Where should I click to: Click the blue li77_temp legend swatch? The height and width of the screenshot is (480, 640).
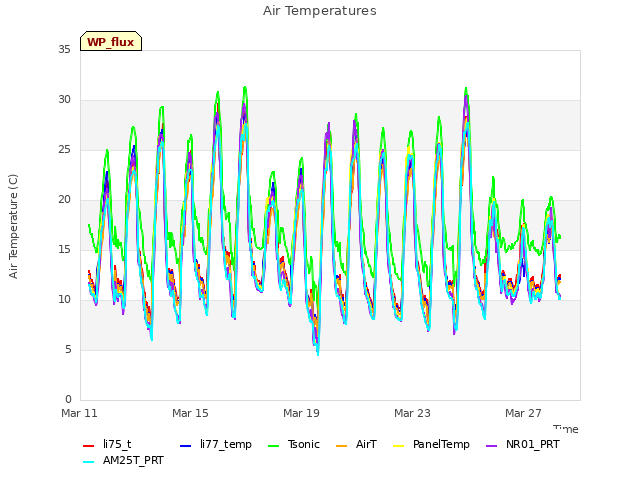185,446
